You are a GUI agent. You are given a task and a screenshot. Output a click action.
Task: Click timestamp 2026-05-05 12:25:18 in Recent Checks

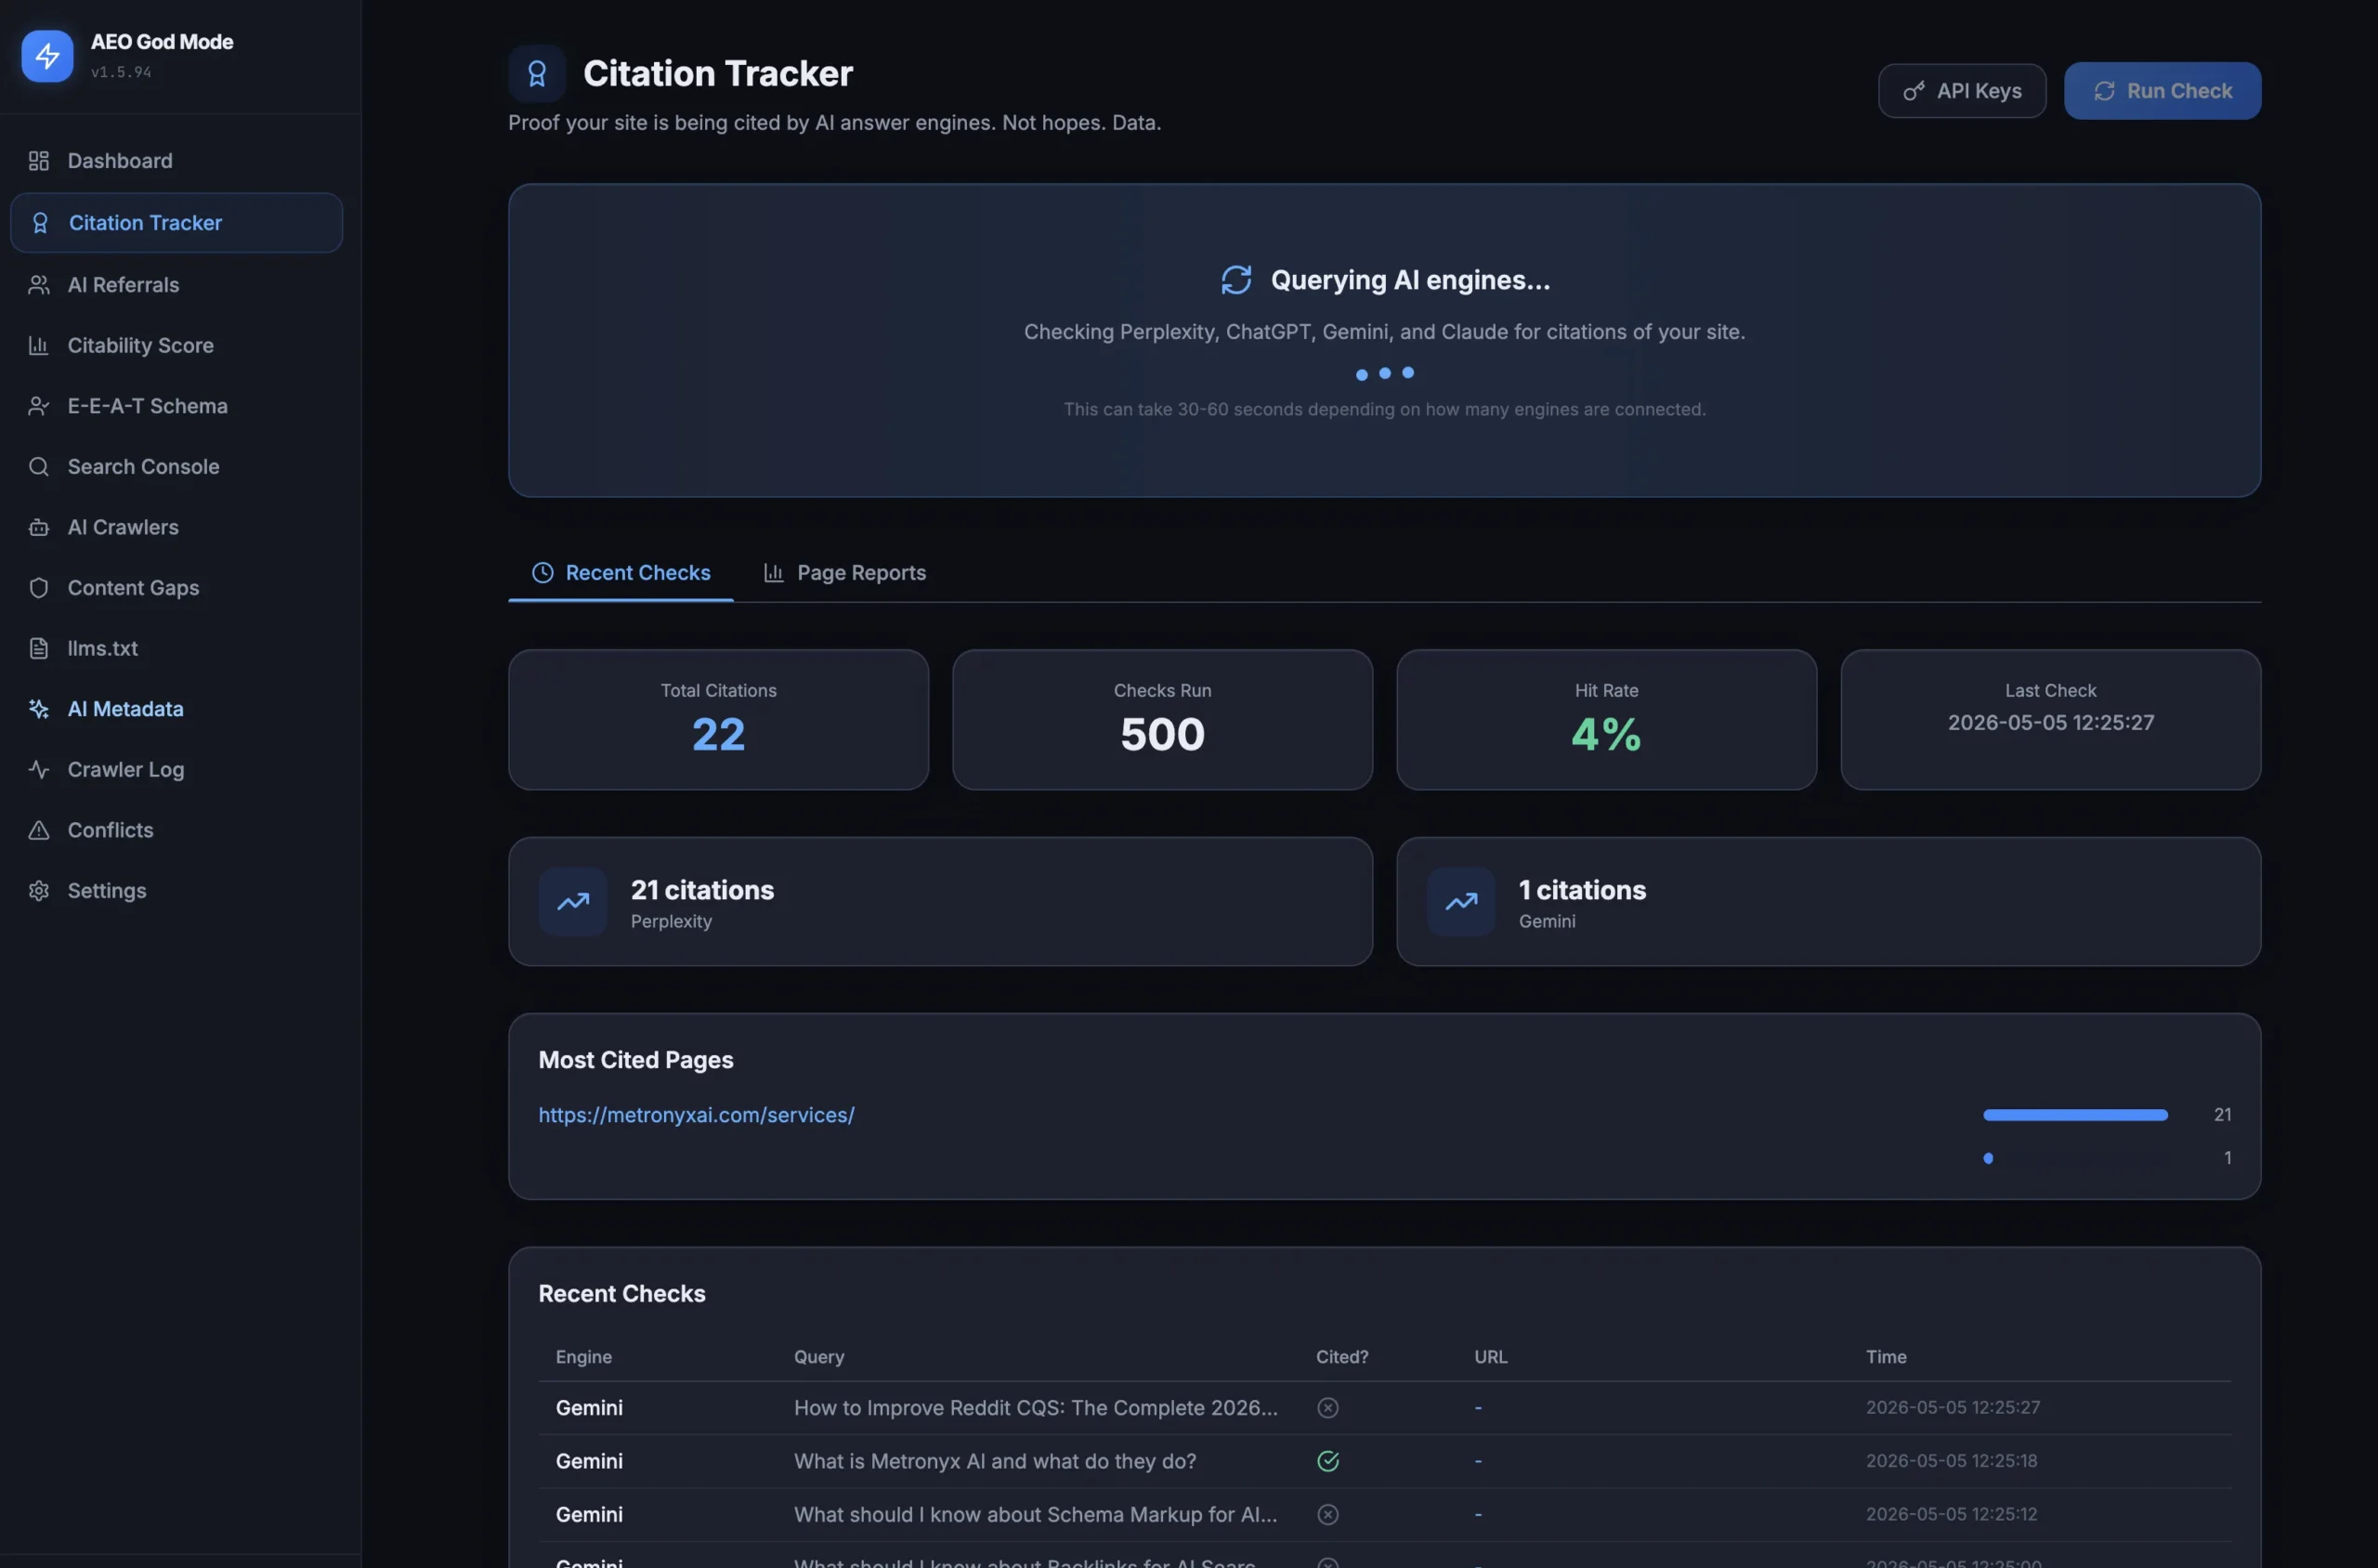tap(1952, 1461)
